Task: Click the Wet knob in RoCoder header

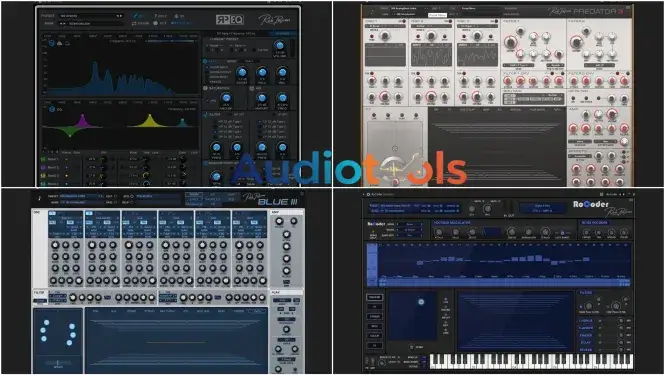Action: point(487,208)
